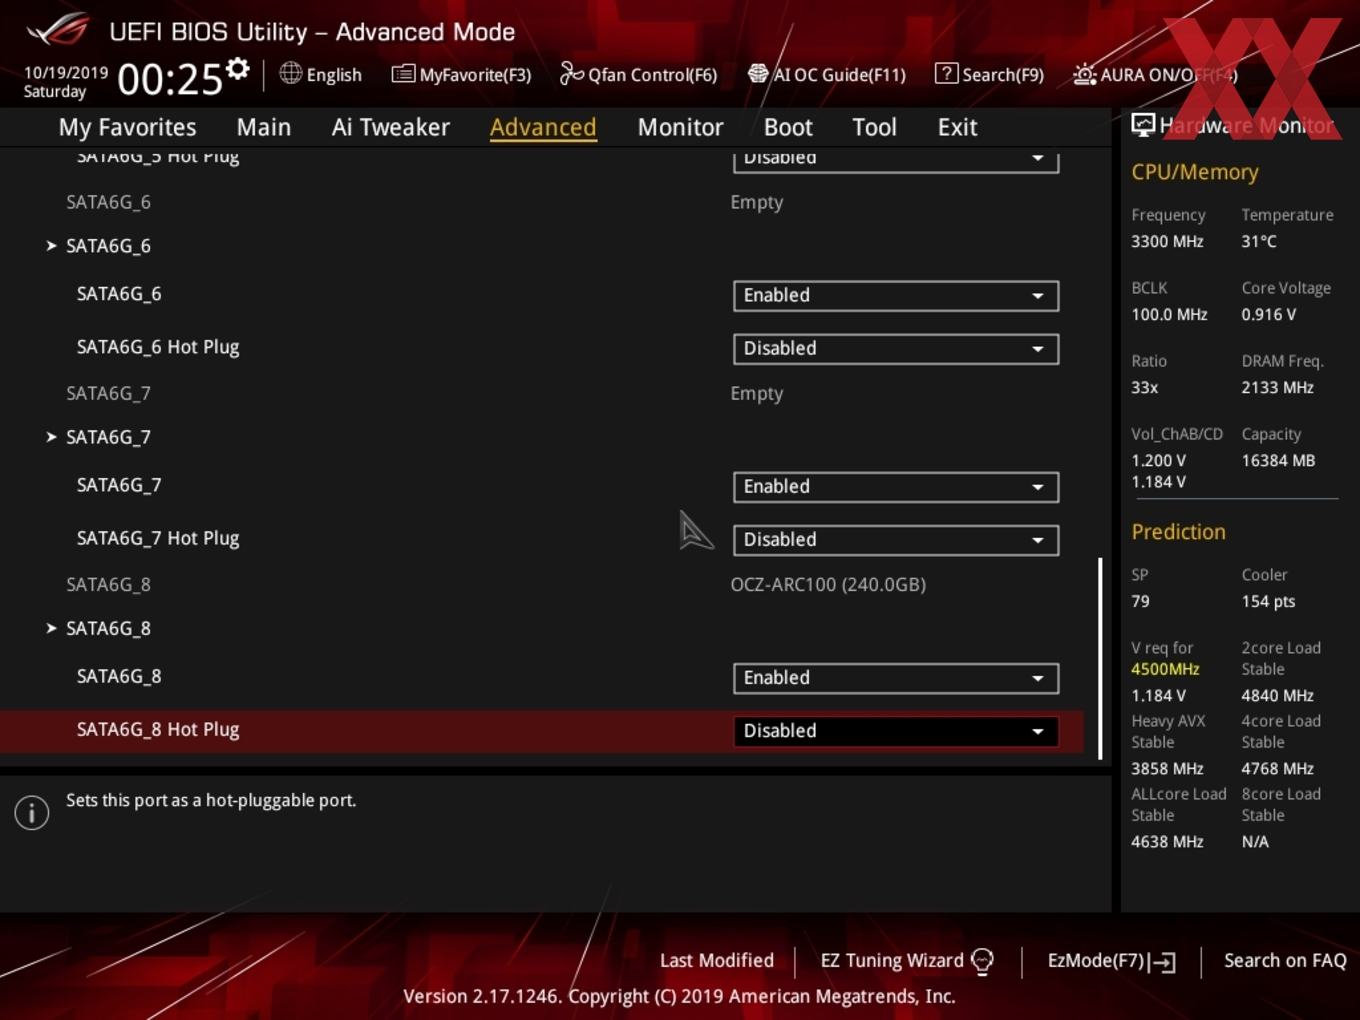Image resolution: width=1360 pixels, height=1020 pixels.
Task: Click the 3300 MHz frequency value
Action: tap(1167, 242)
